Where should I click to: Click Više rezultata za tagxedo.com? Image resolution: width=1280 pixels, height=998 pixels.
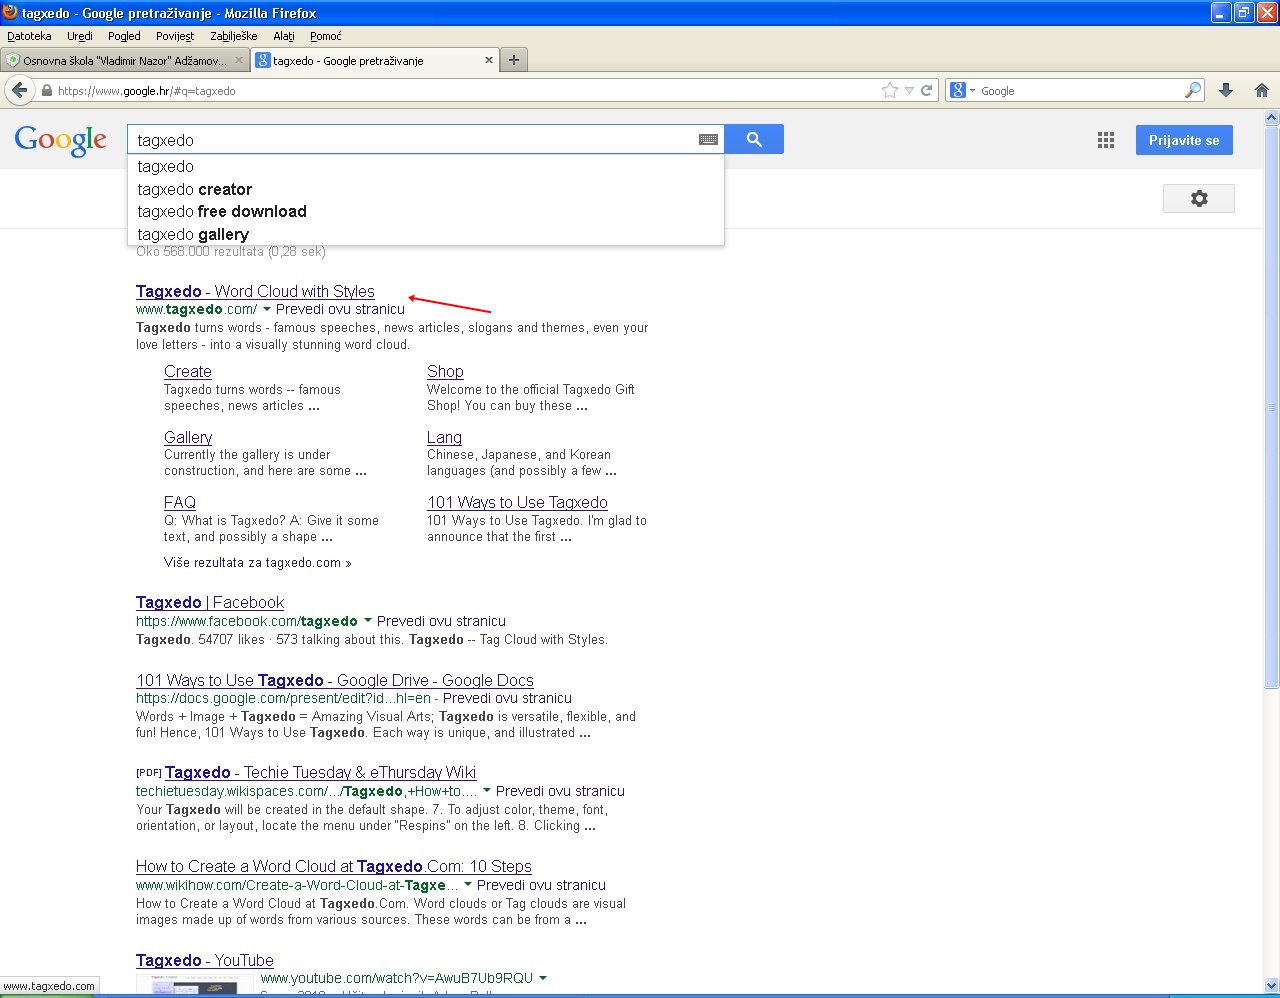tap(258, 563)
